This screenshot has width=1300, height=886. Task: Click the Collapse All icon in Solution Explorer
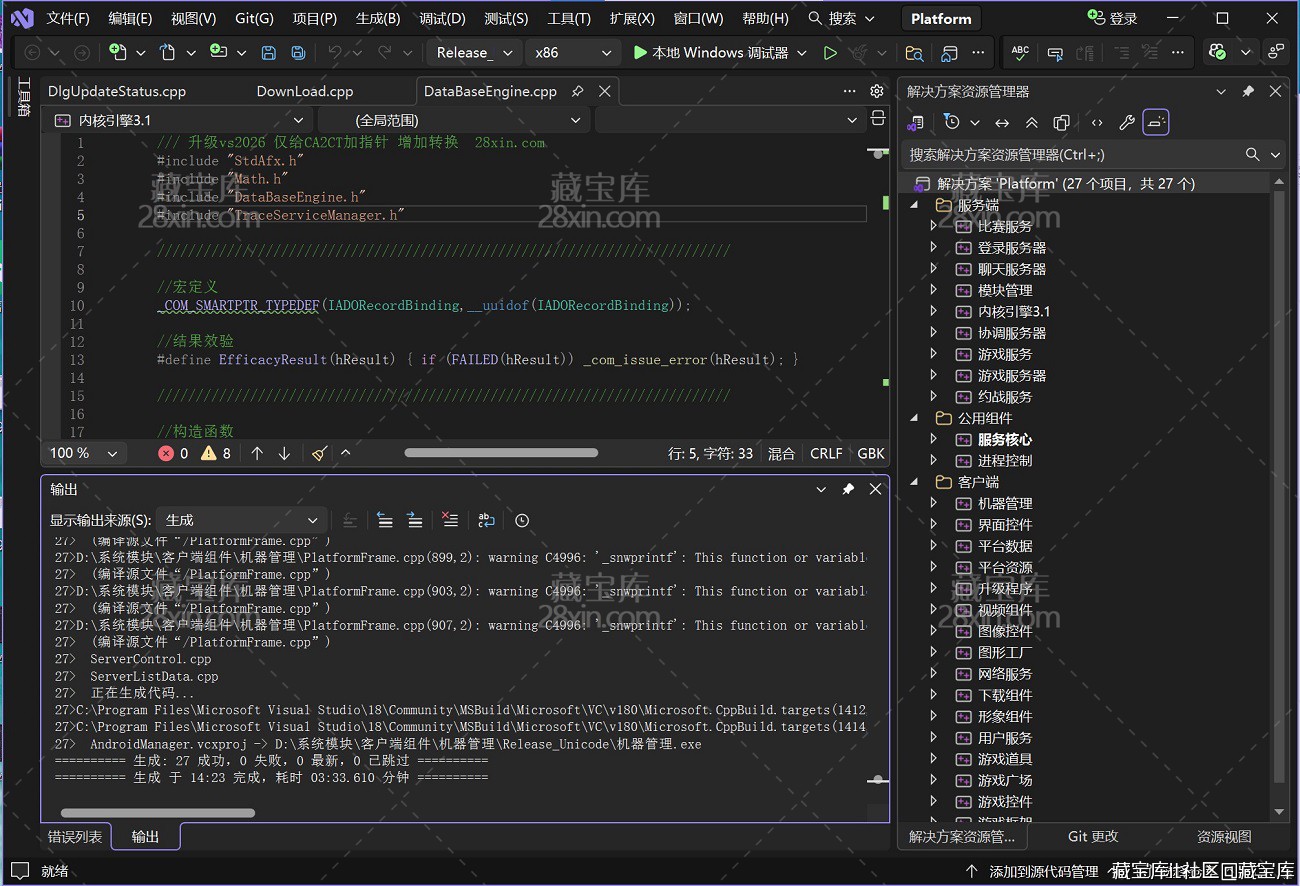pyautogui.click(x=1031, y=123)
